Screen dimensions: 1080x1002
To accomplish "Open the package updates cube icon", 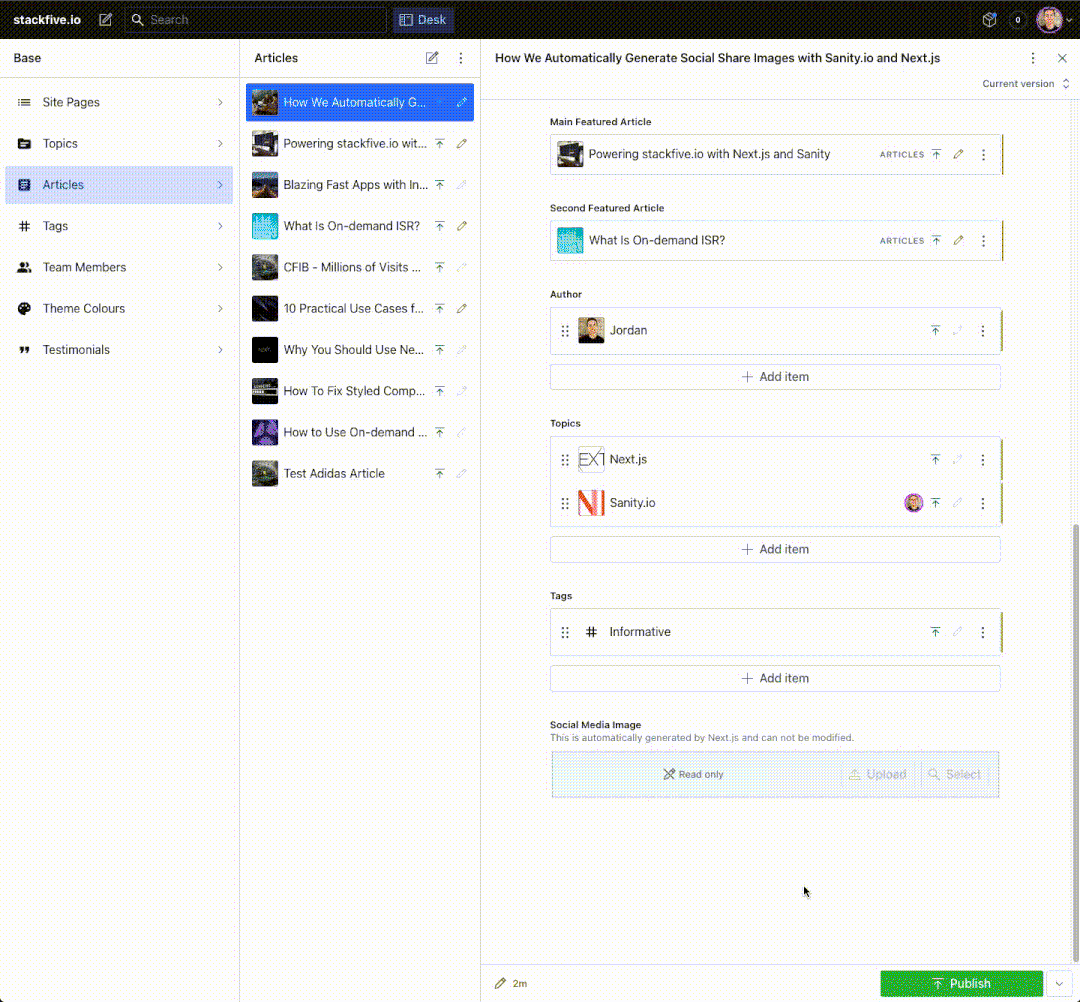I will tap(990, 20).
